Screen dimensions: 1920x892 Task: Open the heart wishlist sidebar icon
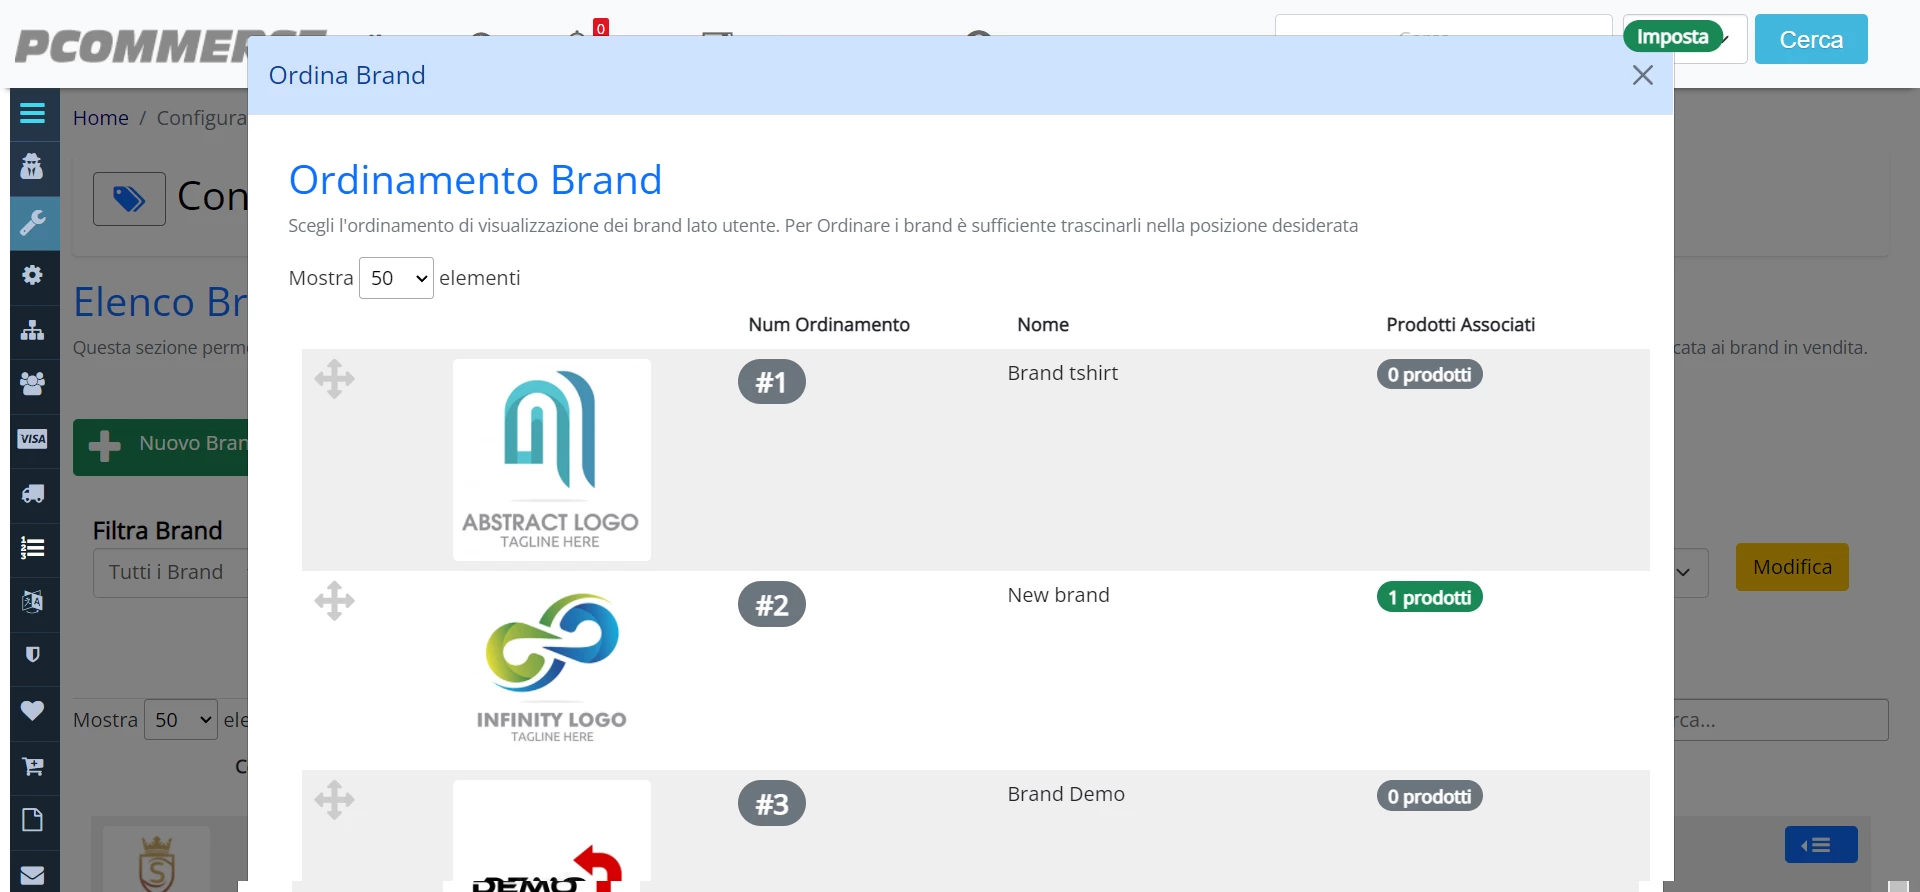33,710
